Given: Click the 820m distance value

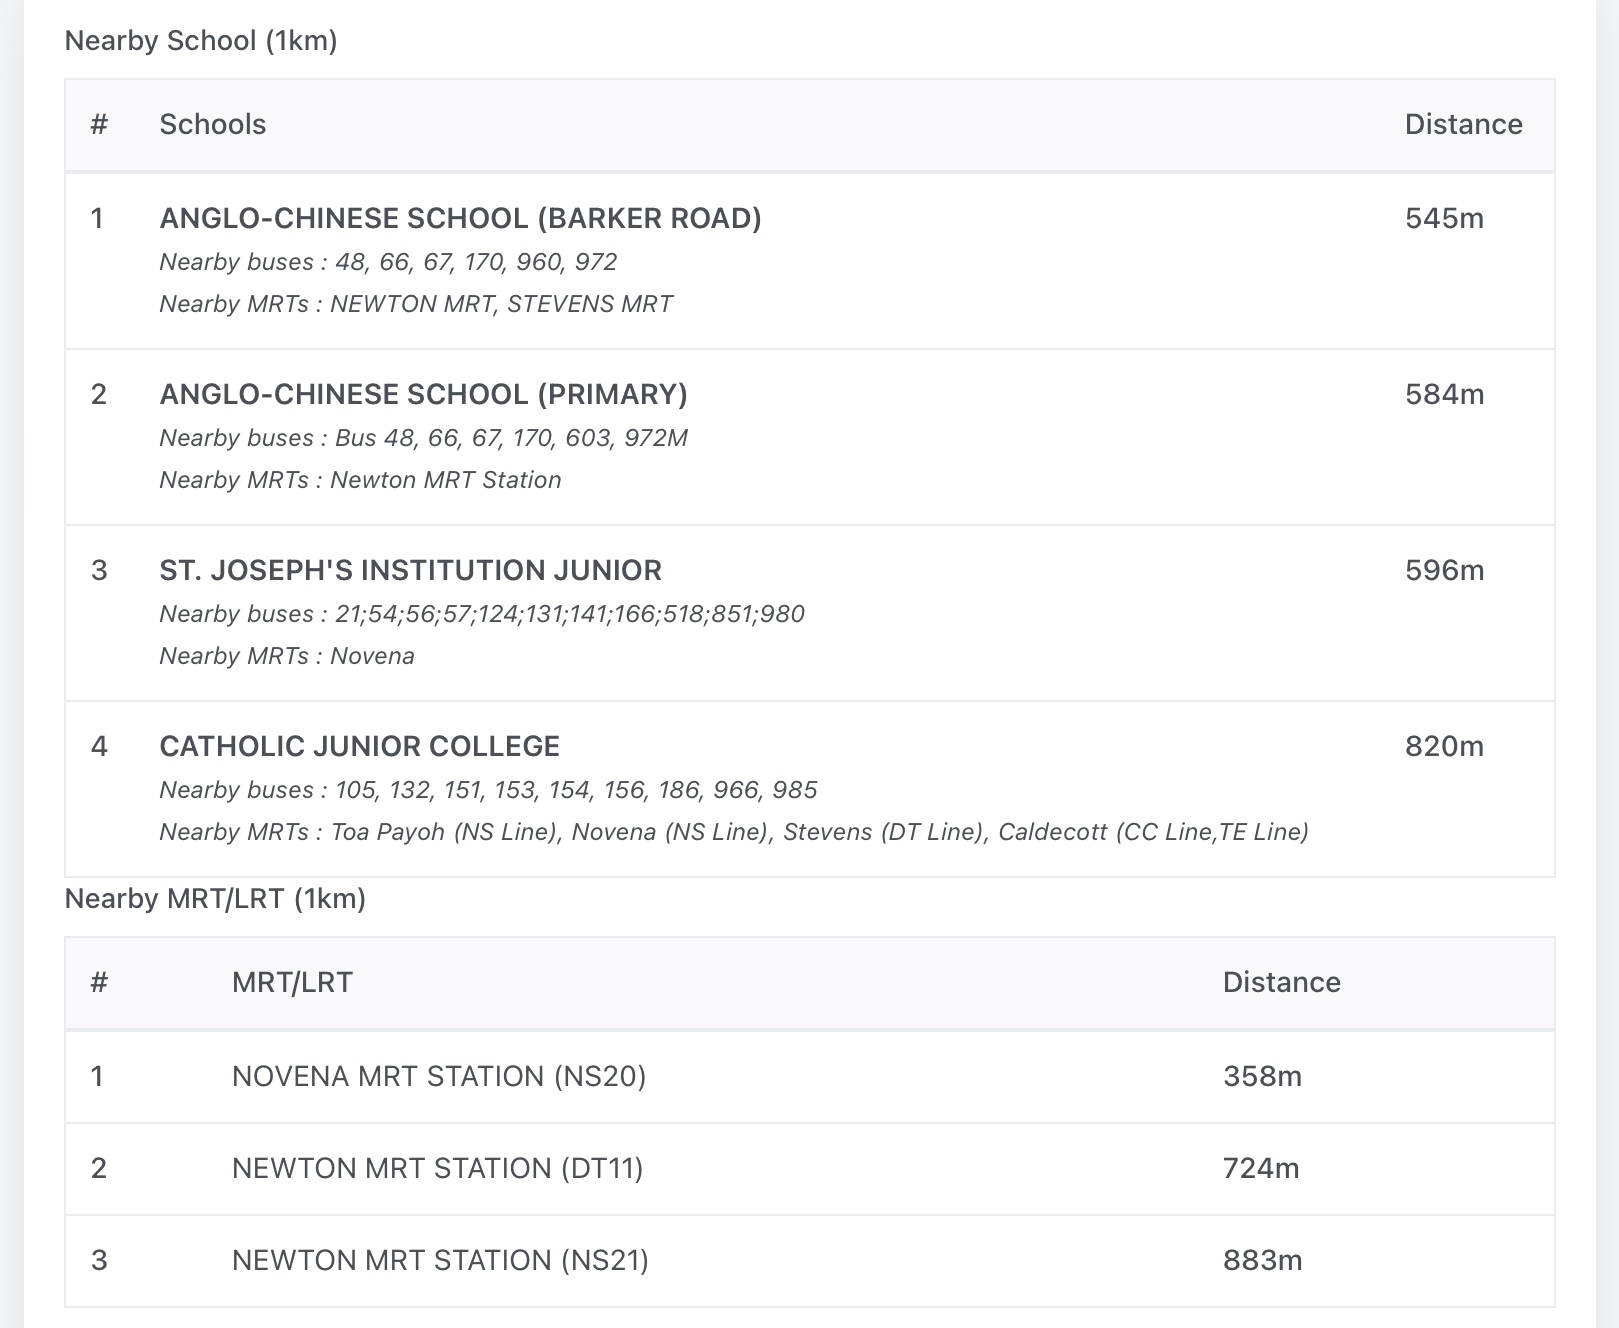Looking at the screenshot, I should [1444, 746].
